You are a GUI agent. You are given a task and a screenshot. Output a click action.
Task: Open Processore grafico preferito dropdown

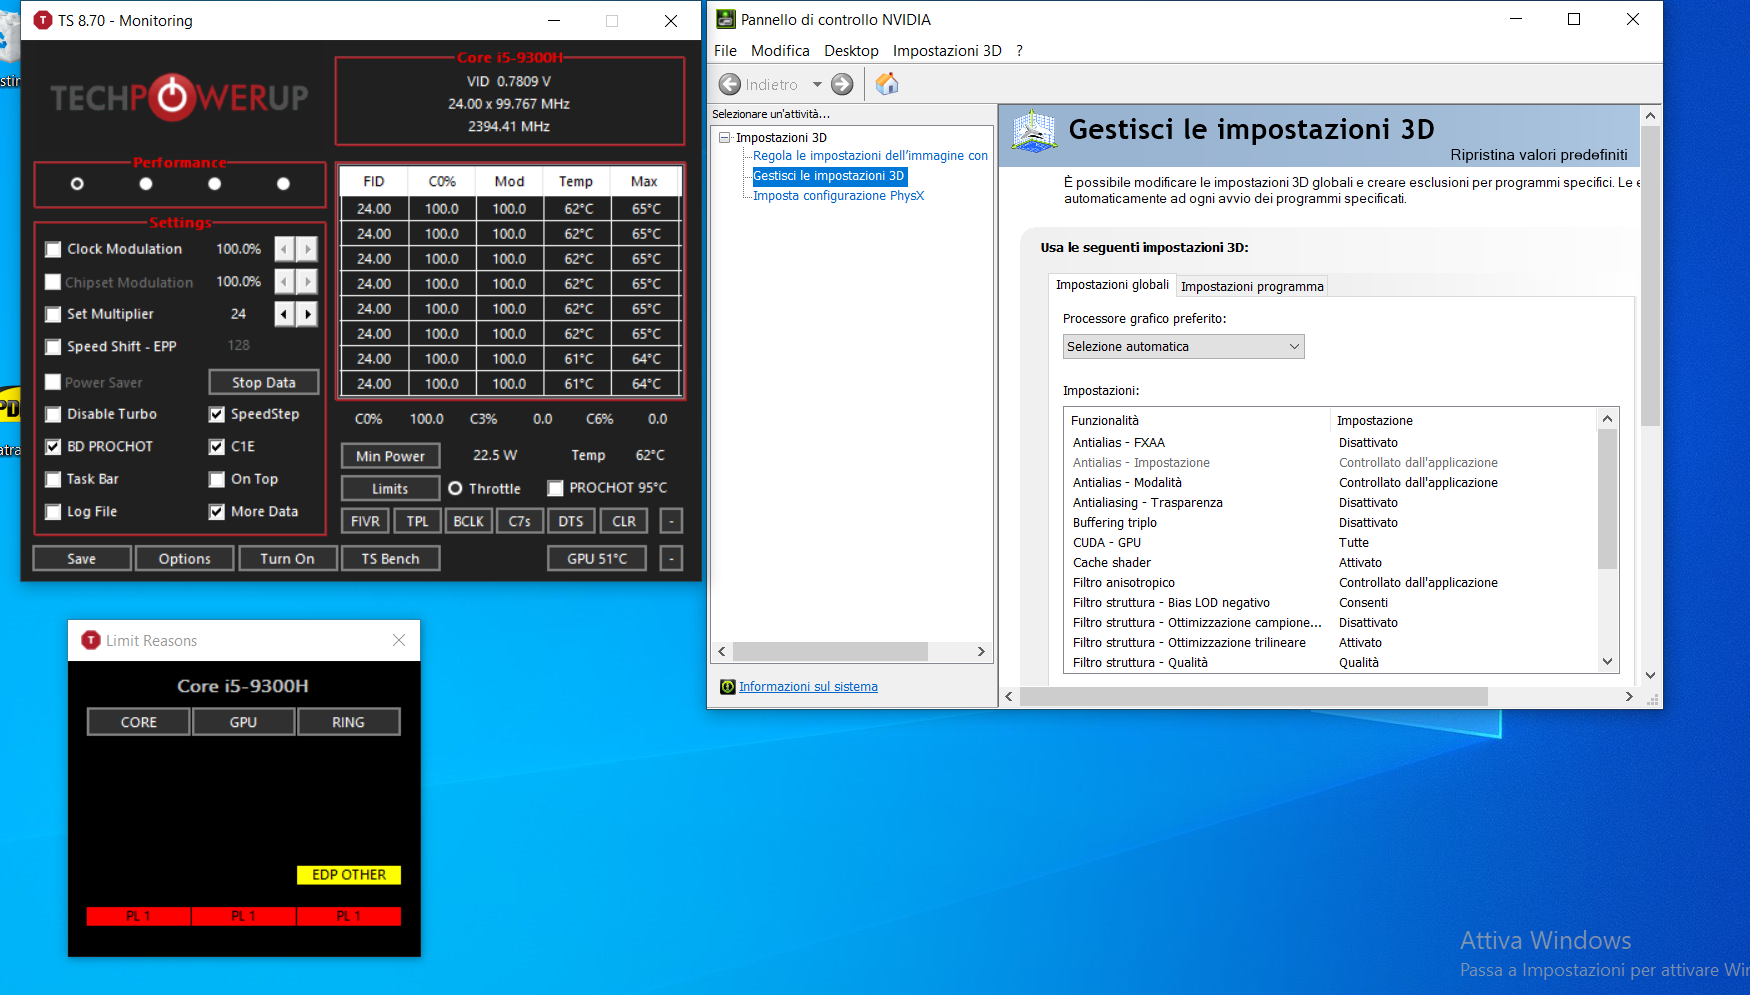click(1183, 346)
